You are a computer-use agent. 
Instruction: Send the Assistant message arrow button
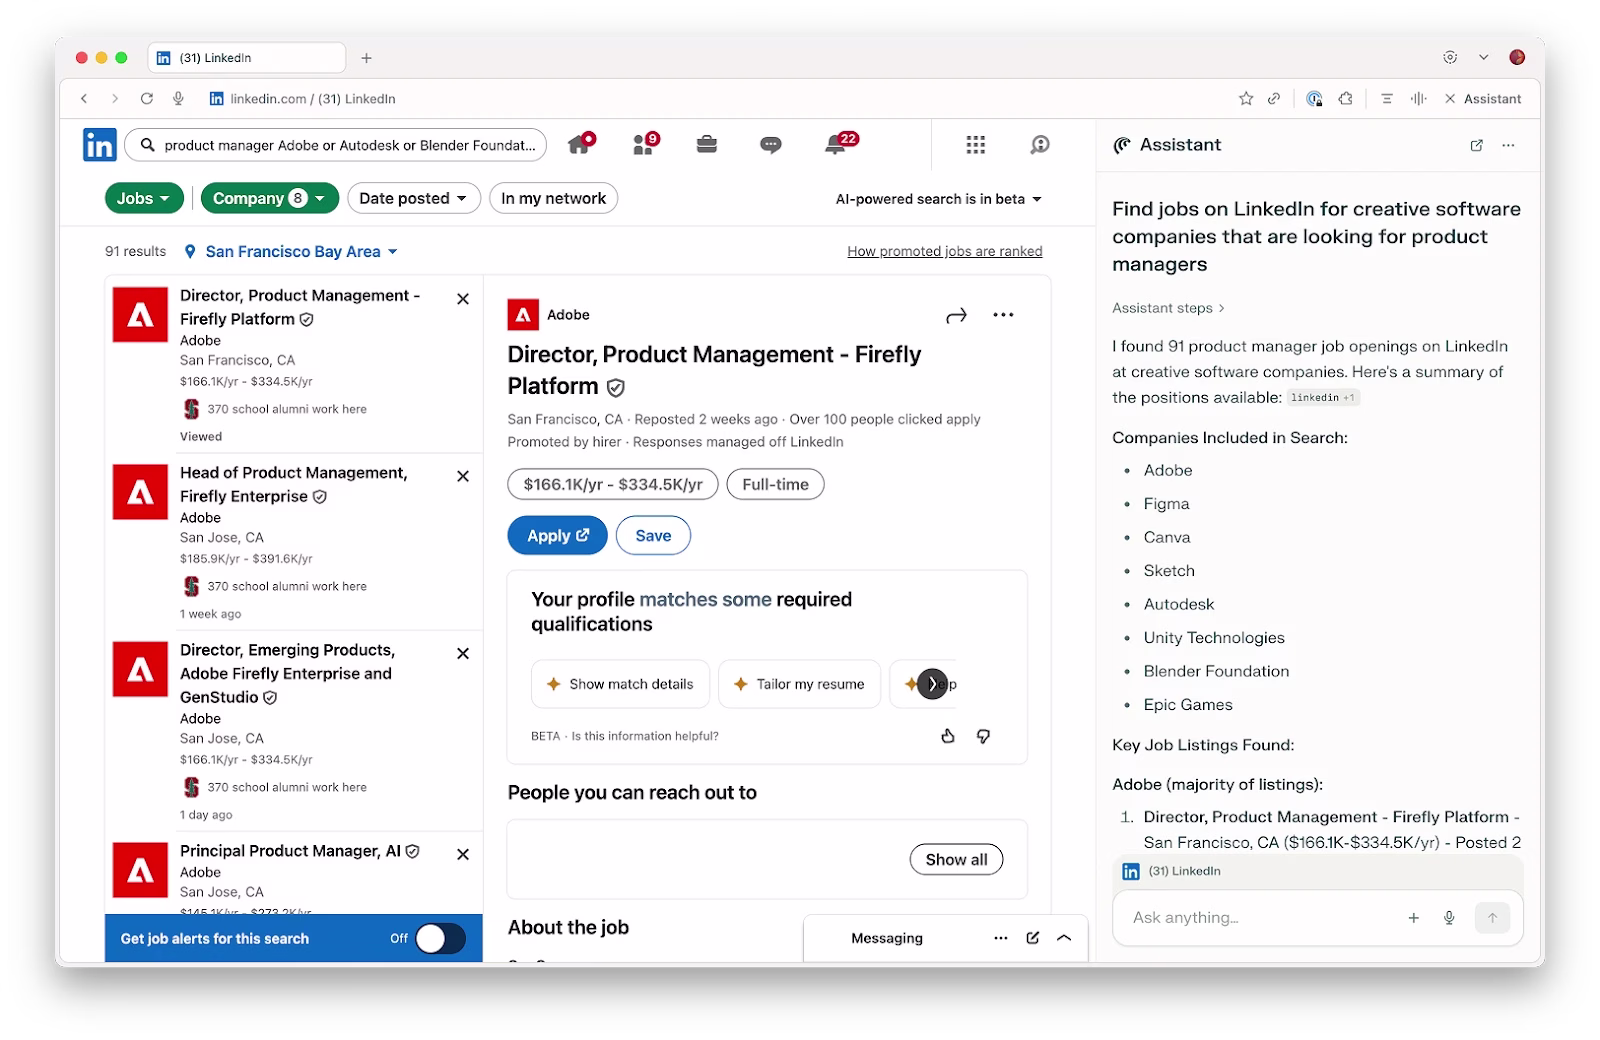click(x=1492, y=918)
